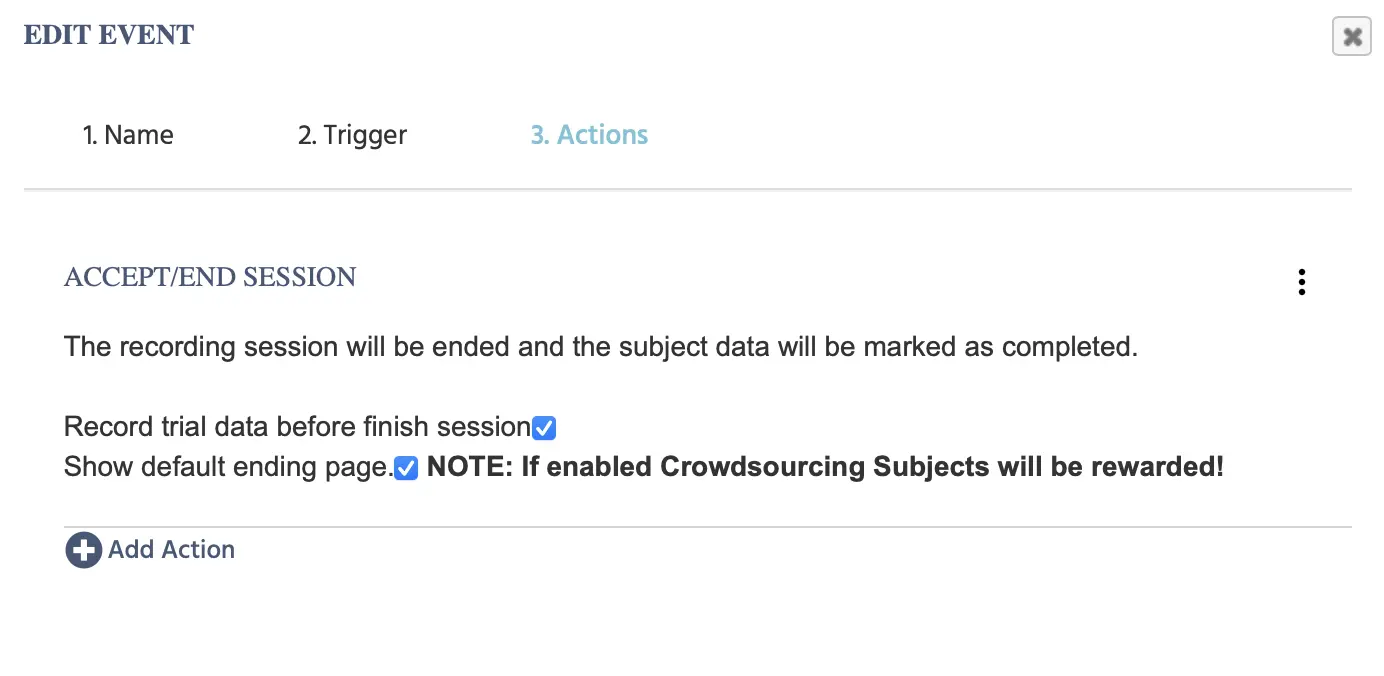Click the plus icon beside Add Action
1384x676 pixels.
click(83, 550)
